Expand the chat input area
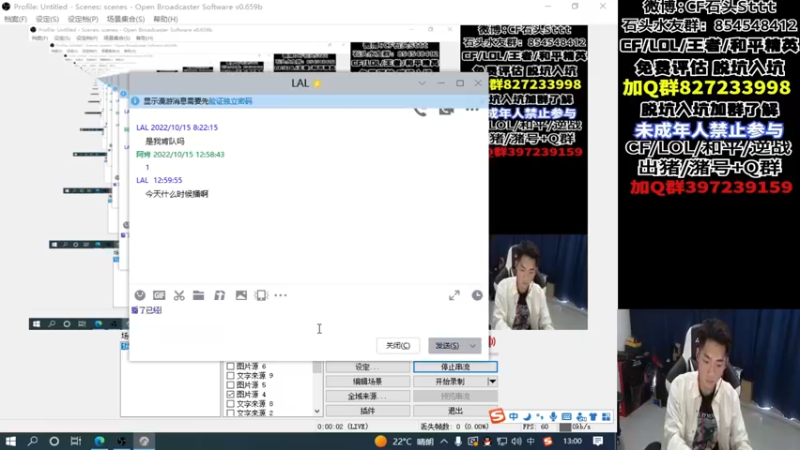The height and width of the screenshot is (450, 800). point(454,295)
